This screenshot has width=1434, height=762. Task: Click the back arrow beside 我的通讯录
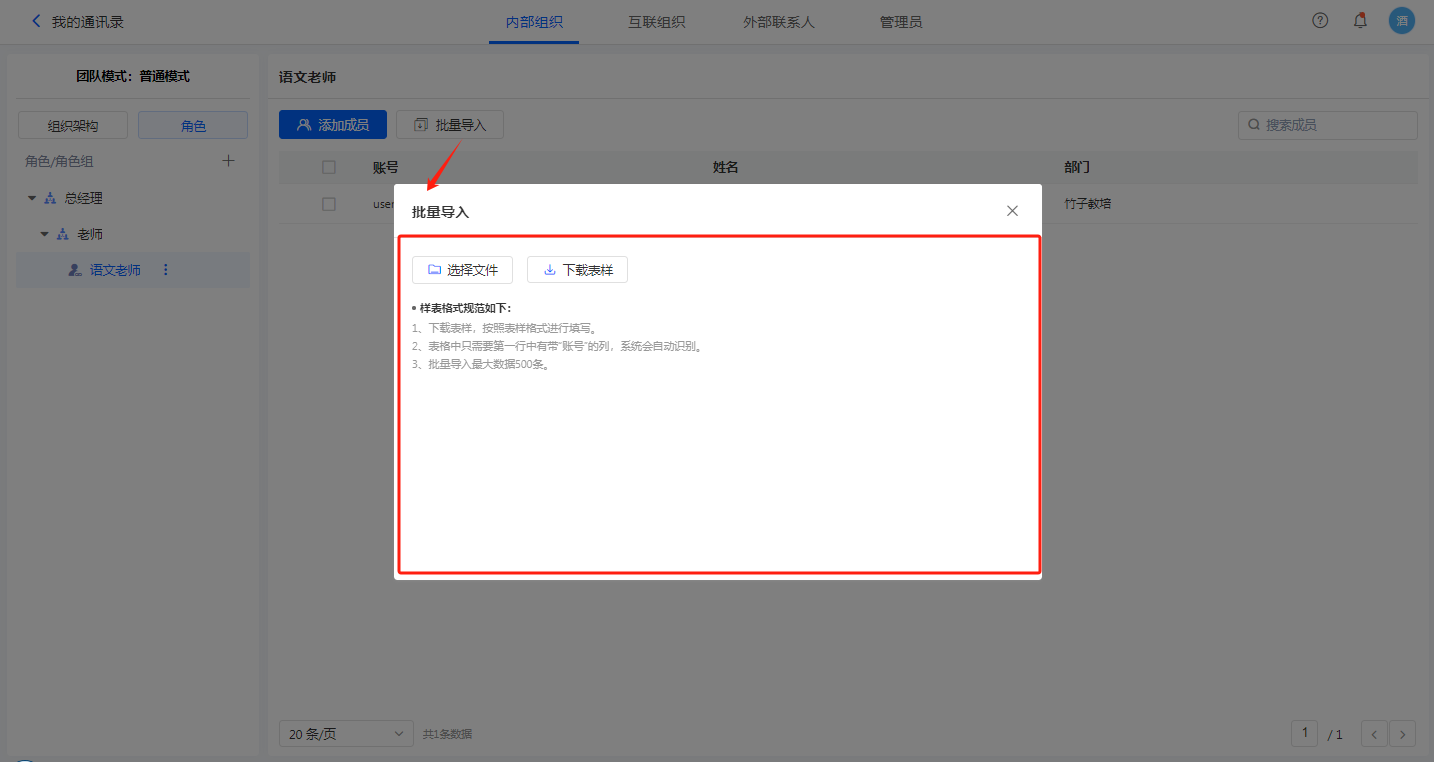(37, 21)
